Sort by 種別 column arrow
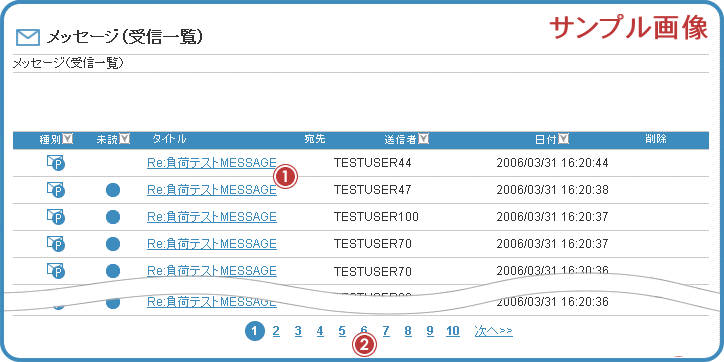 click(x=68, y=139)
